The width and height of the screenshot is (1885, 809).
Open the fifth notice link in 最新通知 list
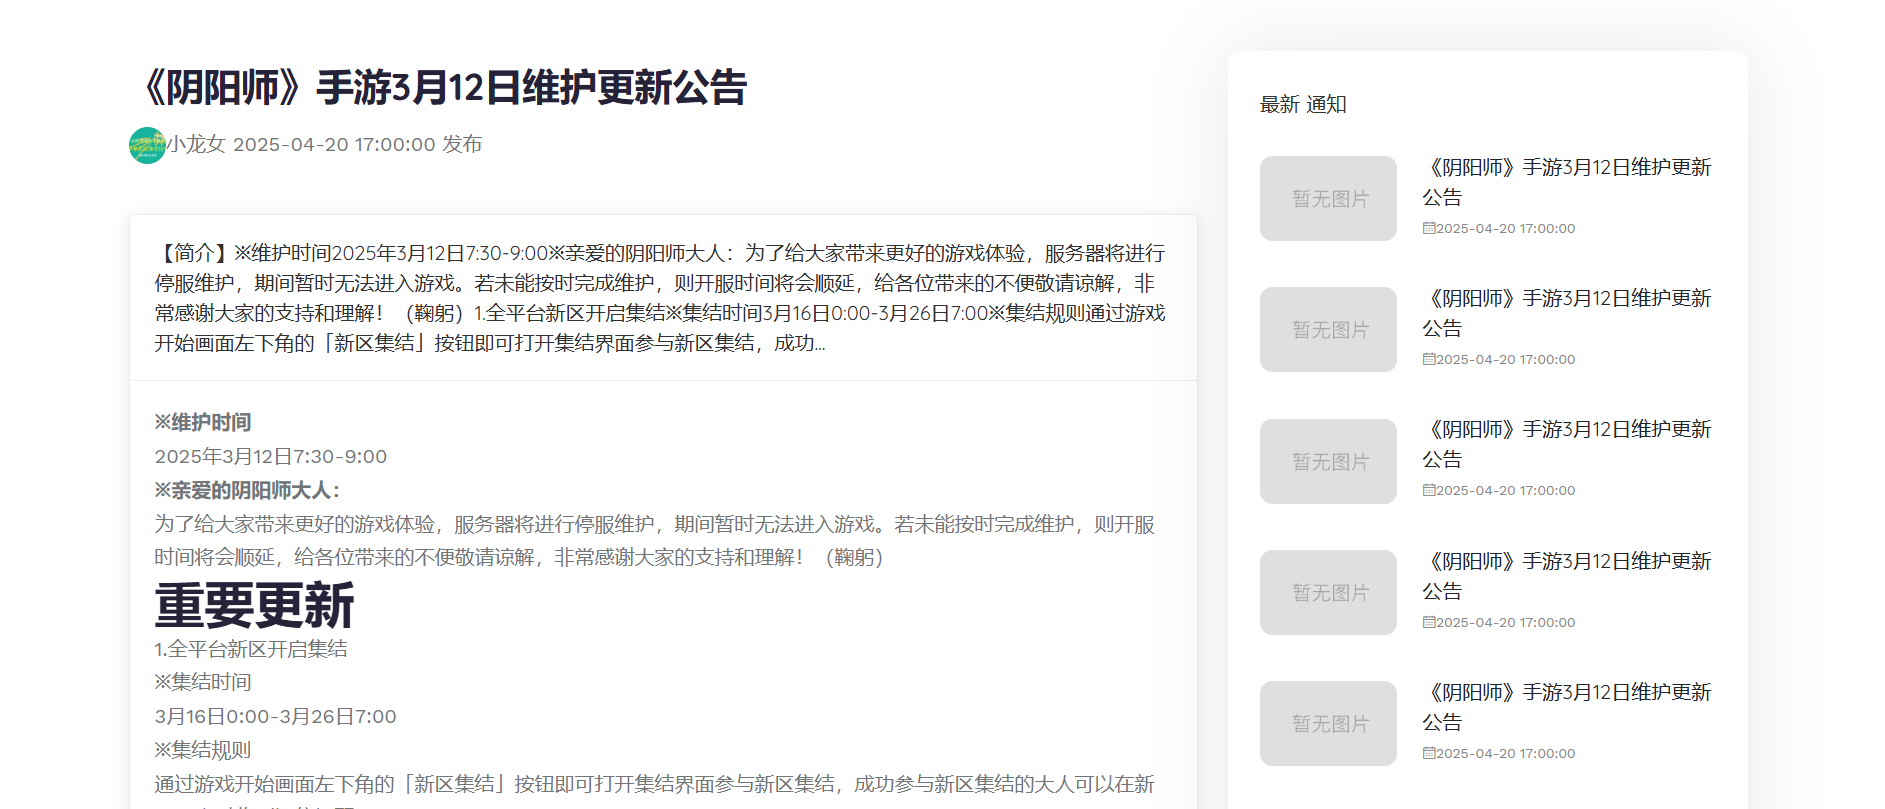tap(1567, 707)
